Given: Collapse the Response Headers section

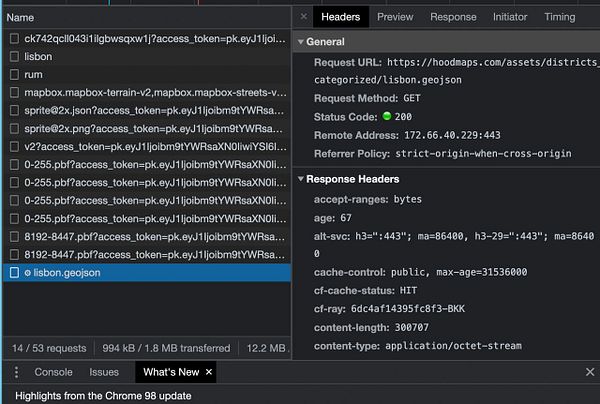Looking at the screenshot, I should coord(301,179).
